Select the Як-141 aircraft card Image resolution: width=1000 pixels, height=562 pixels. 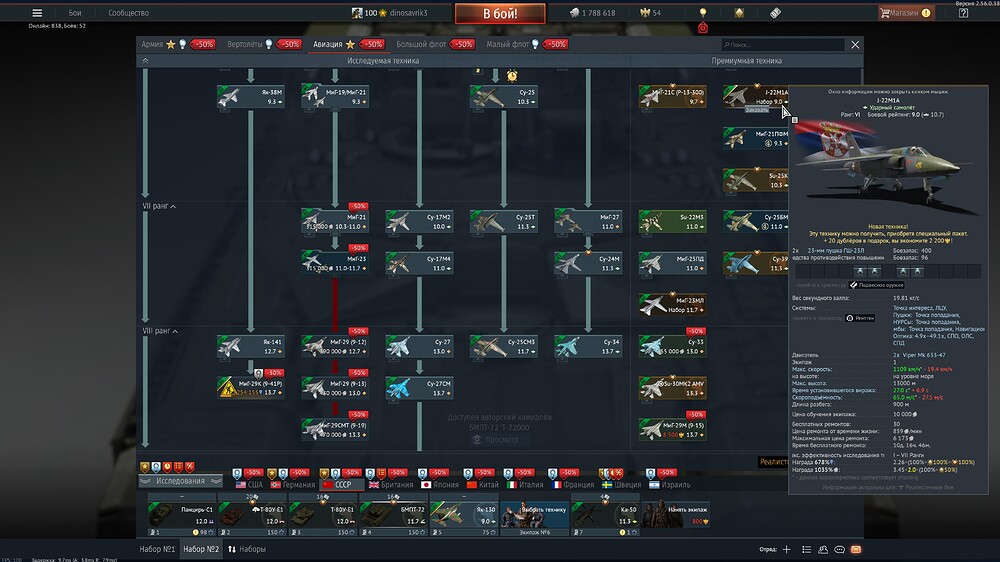point(251,346)
